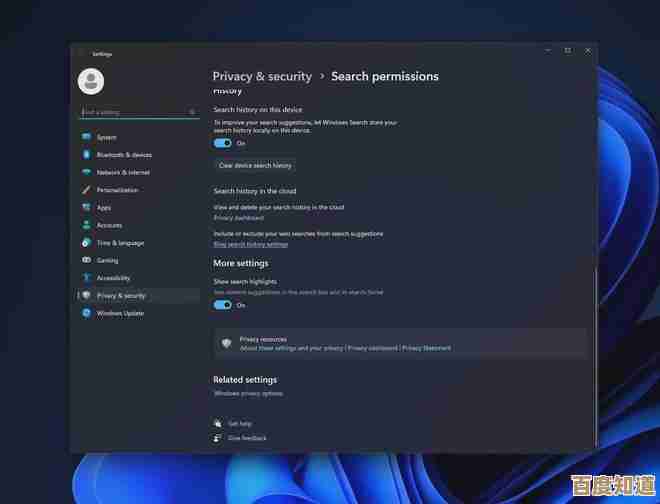
Task: Click the Bluetooth & devices icon
Action: (86, 154)
